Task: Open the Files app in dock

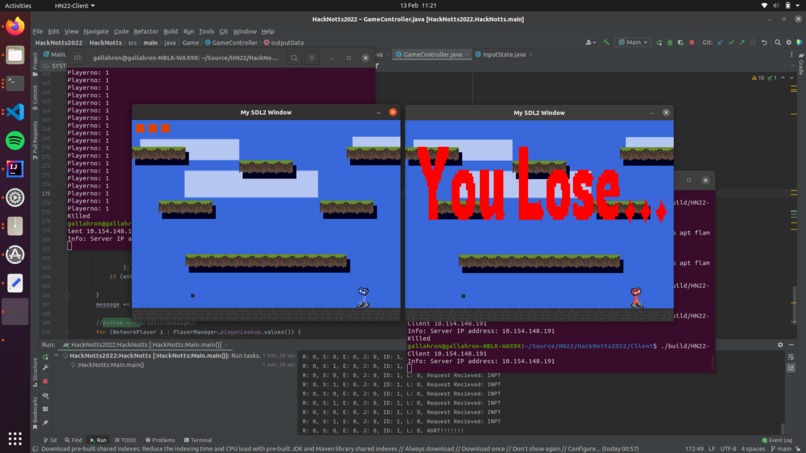Action: point(15,55)
